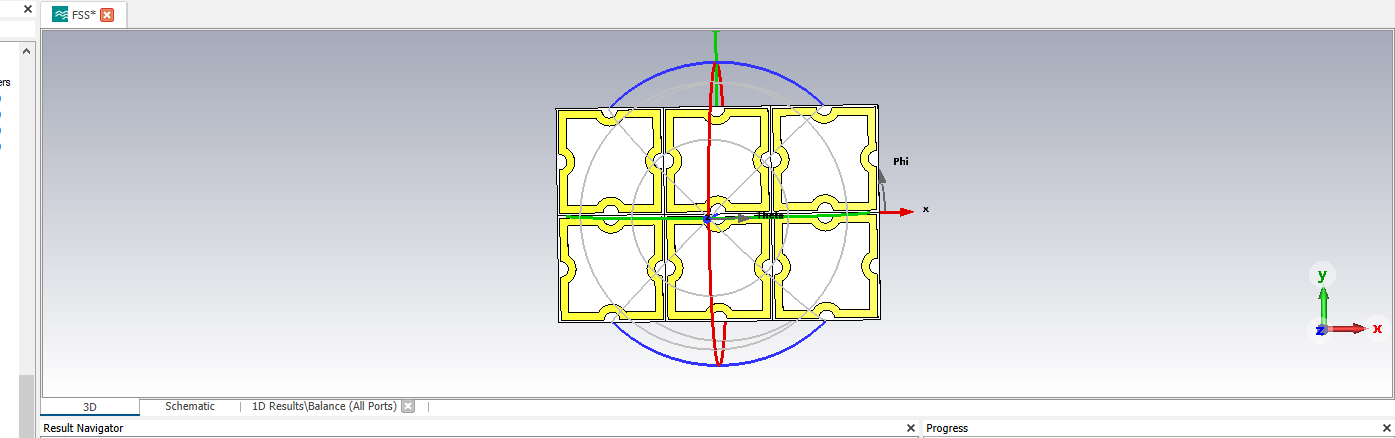Switch to the 3D view tab
The width and height of the screenshot is (1395, 438).
pyautogui.click(x=90, y=407)
